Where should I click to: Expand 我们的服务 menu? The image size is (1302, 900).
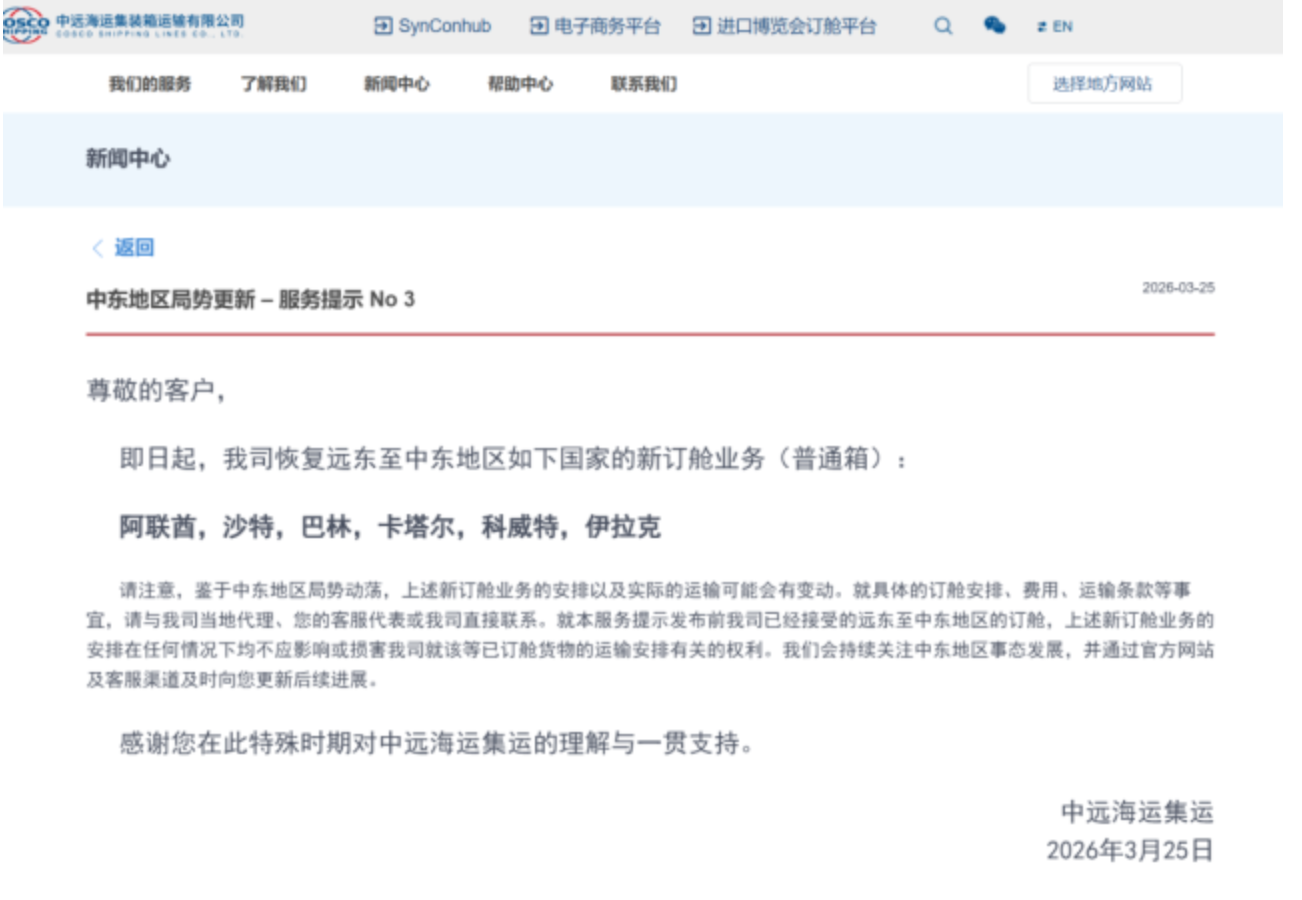150,84
